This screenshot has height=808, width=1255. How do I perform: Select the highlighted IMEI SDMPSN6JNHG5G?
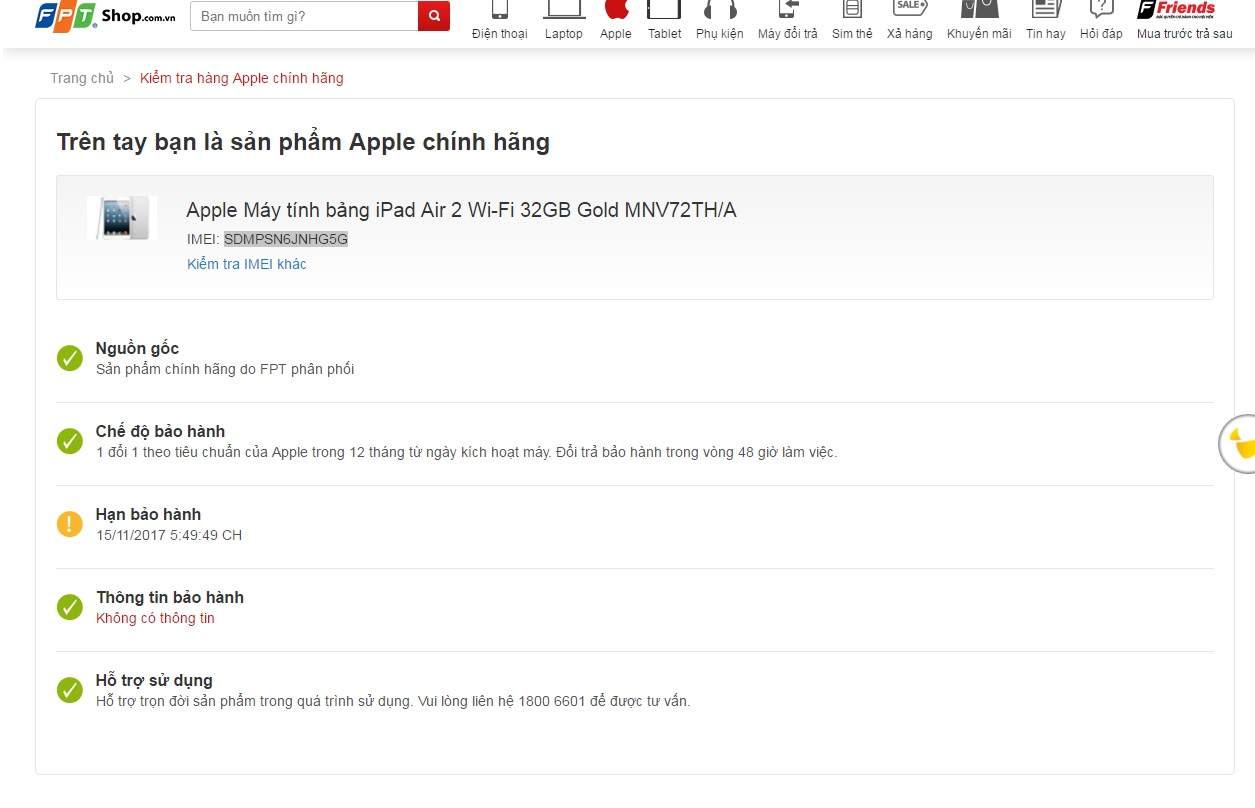(286, 239)
